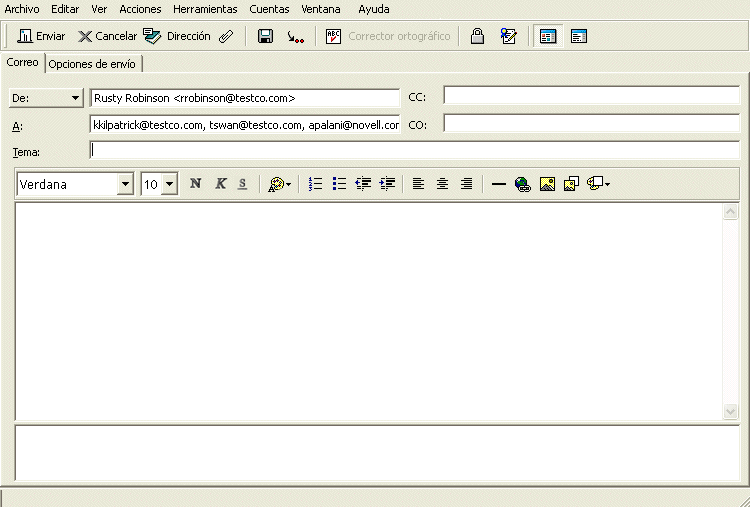Open the Ver menu
Screen dimensions: 750x507
99,9
